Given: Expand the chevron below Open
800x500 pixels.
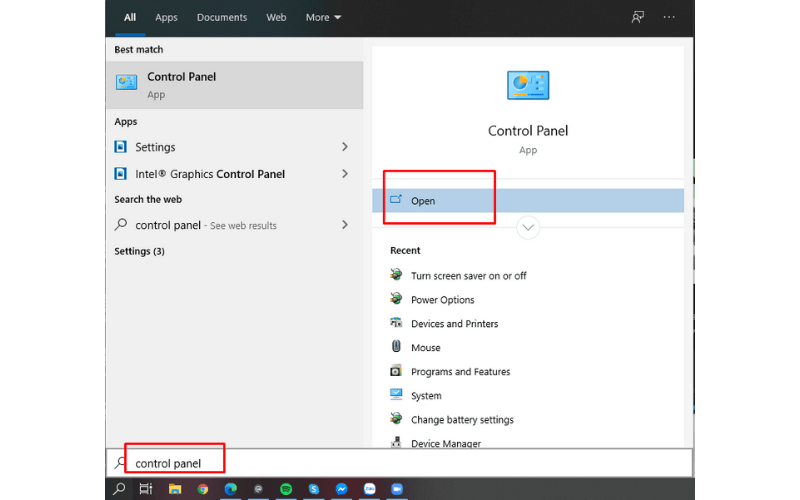Looking at the screenshot, I should point(528,228).
